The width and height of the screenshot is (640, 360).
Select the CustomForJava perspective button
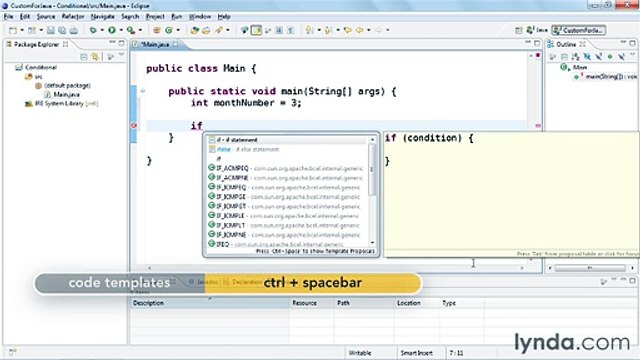click(579, 30)
